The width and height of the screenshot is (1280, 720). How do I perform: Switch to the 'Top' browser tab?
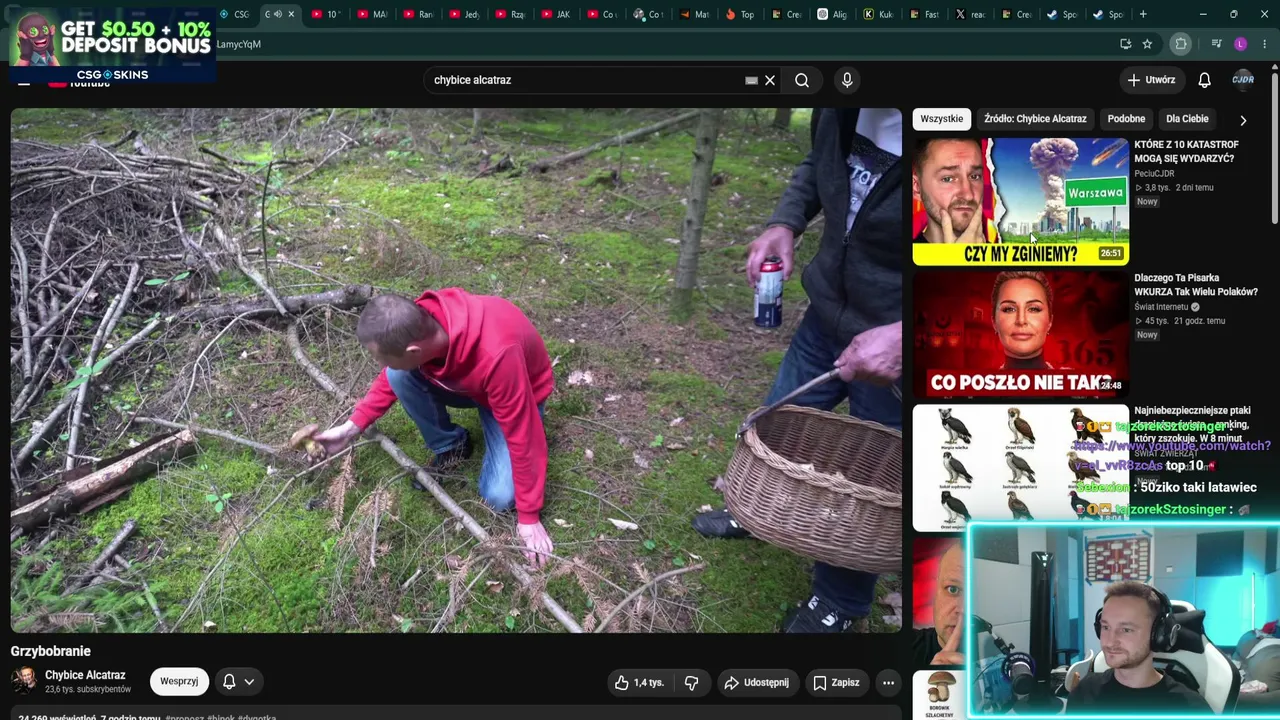[x=739, y=14]
